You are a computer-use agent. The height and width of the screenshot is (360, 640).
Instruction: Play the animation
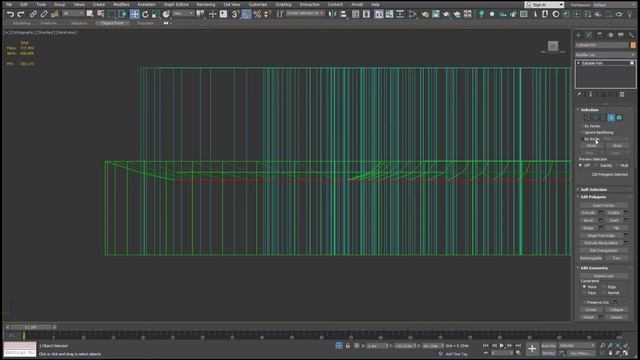[x=502, y=346]
